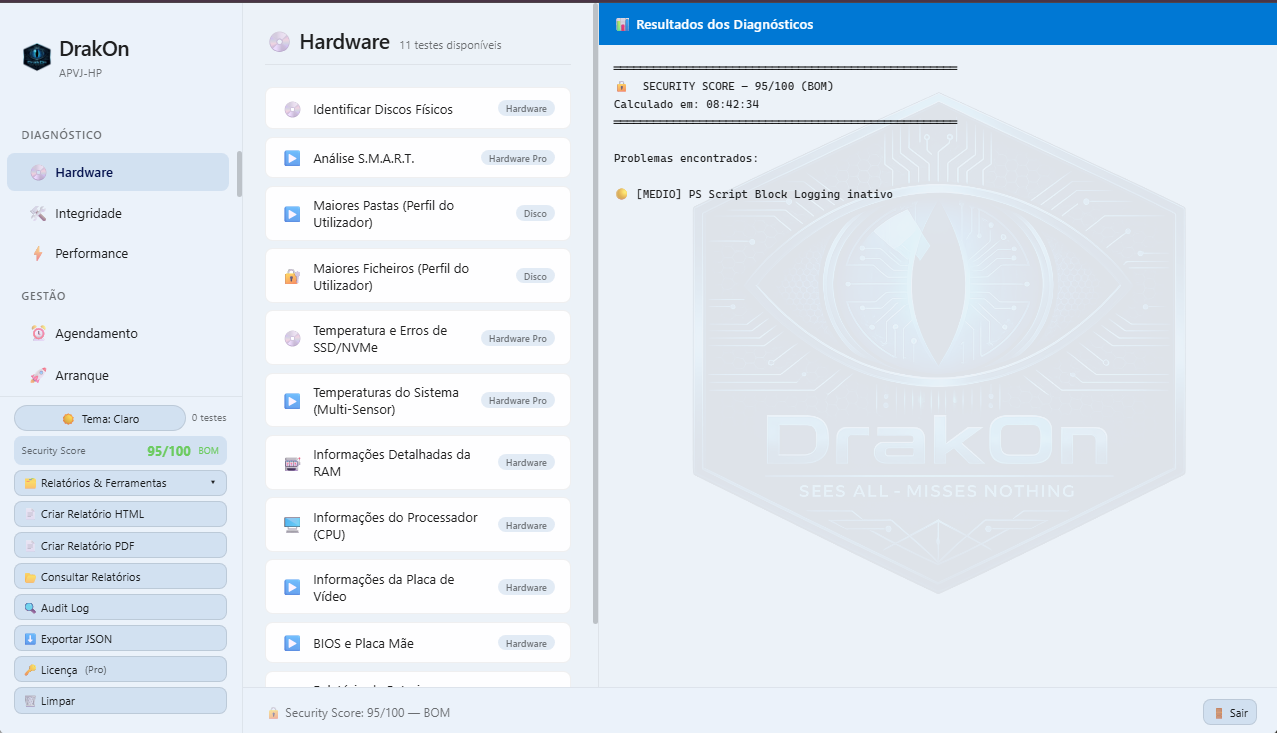Viewport: 1277px width, 733px height.
Task: Click Criar Relatório HTML button
Action: pos(120,514)
